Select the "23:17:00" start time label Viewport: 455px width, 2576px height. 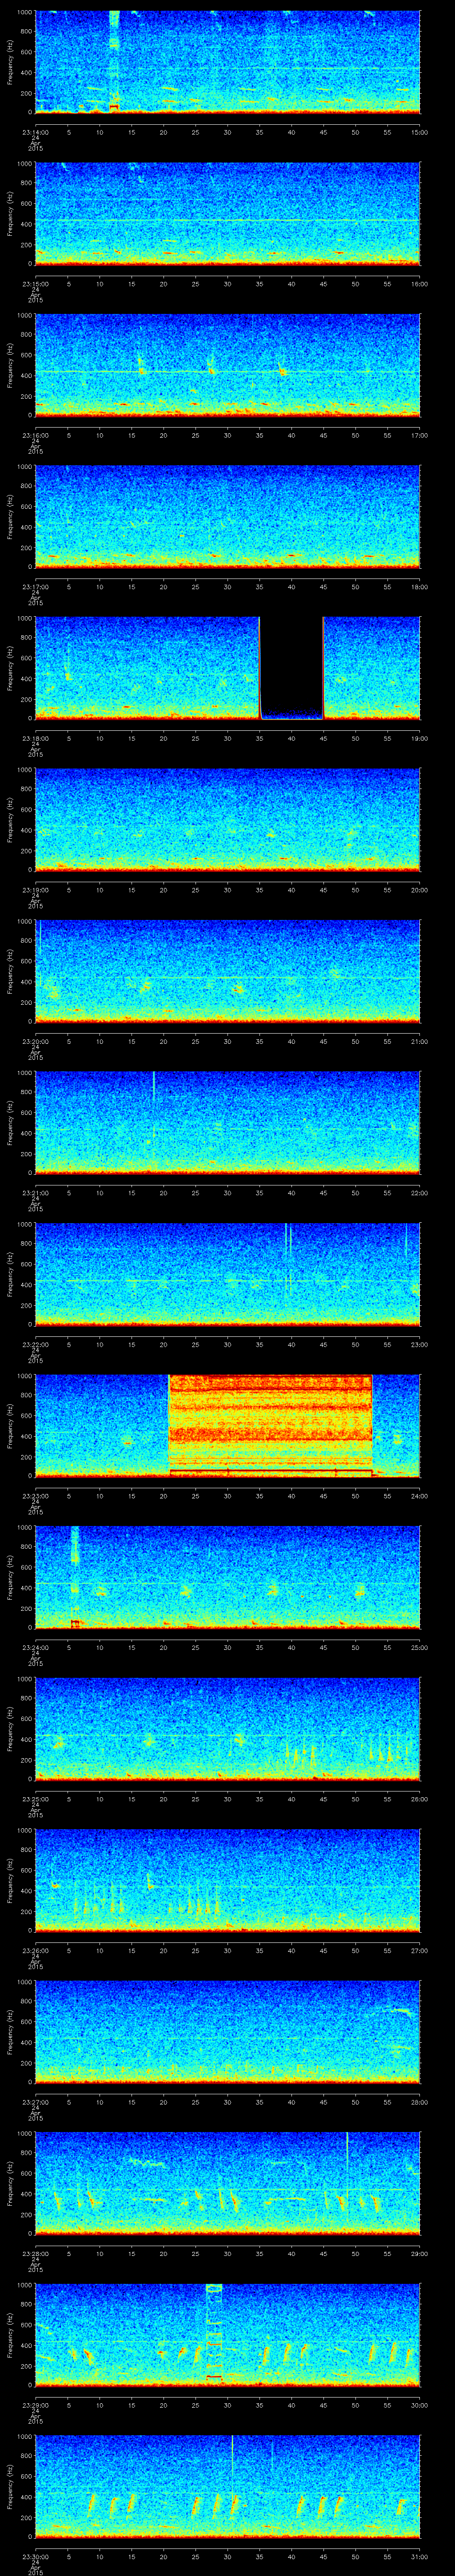point(35,587)
